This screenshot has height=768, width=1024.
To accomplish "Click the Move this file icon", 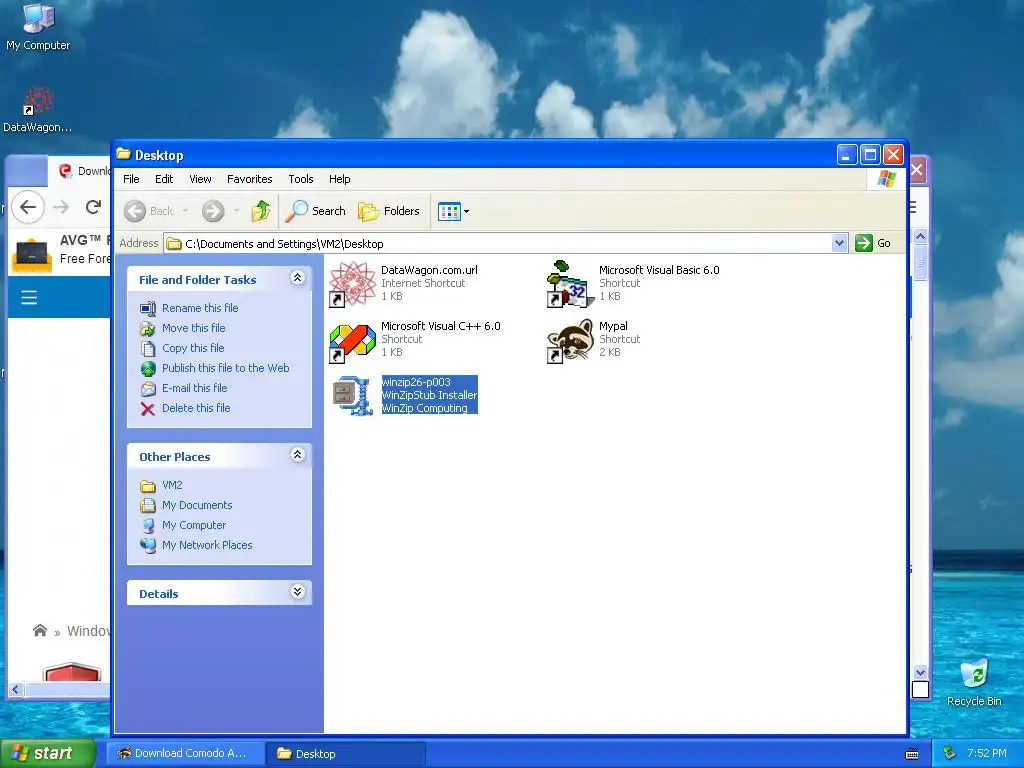I will coord(148,328).
